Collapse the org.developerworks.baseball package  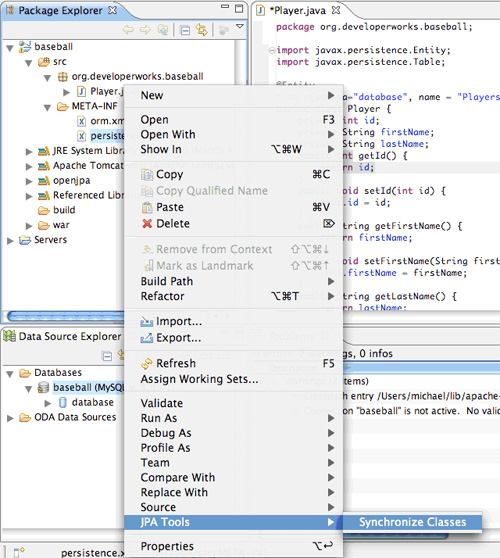tap(47, 78)
